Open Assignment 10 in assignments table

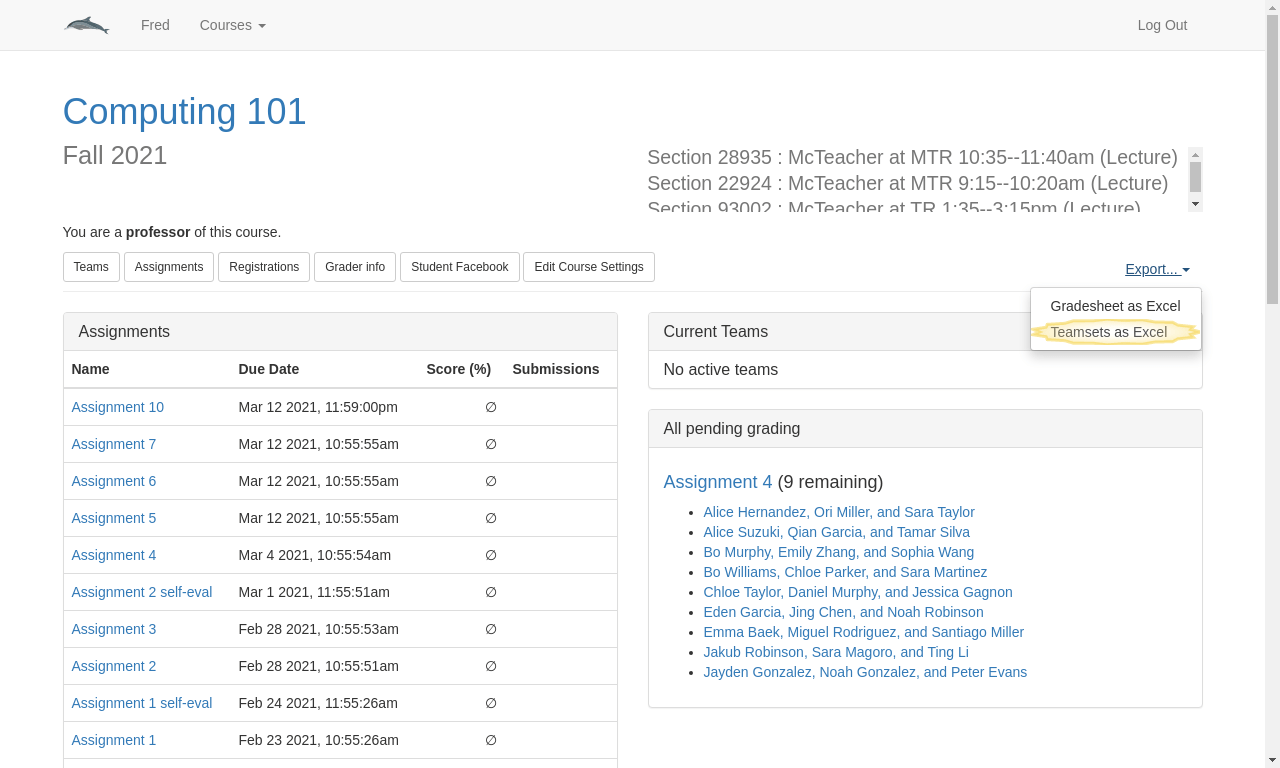point(117,407)
